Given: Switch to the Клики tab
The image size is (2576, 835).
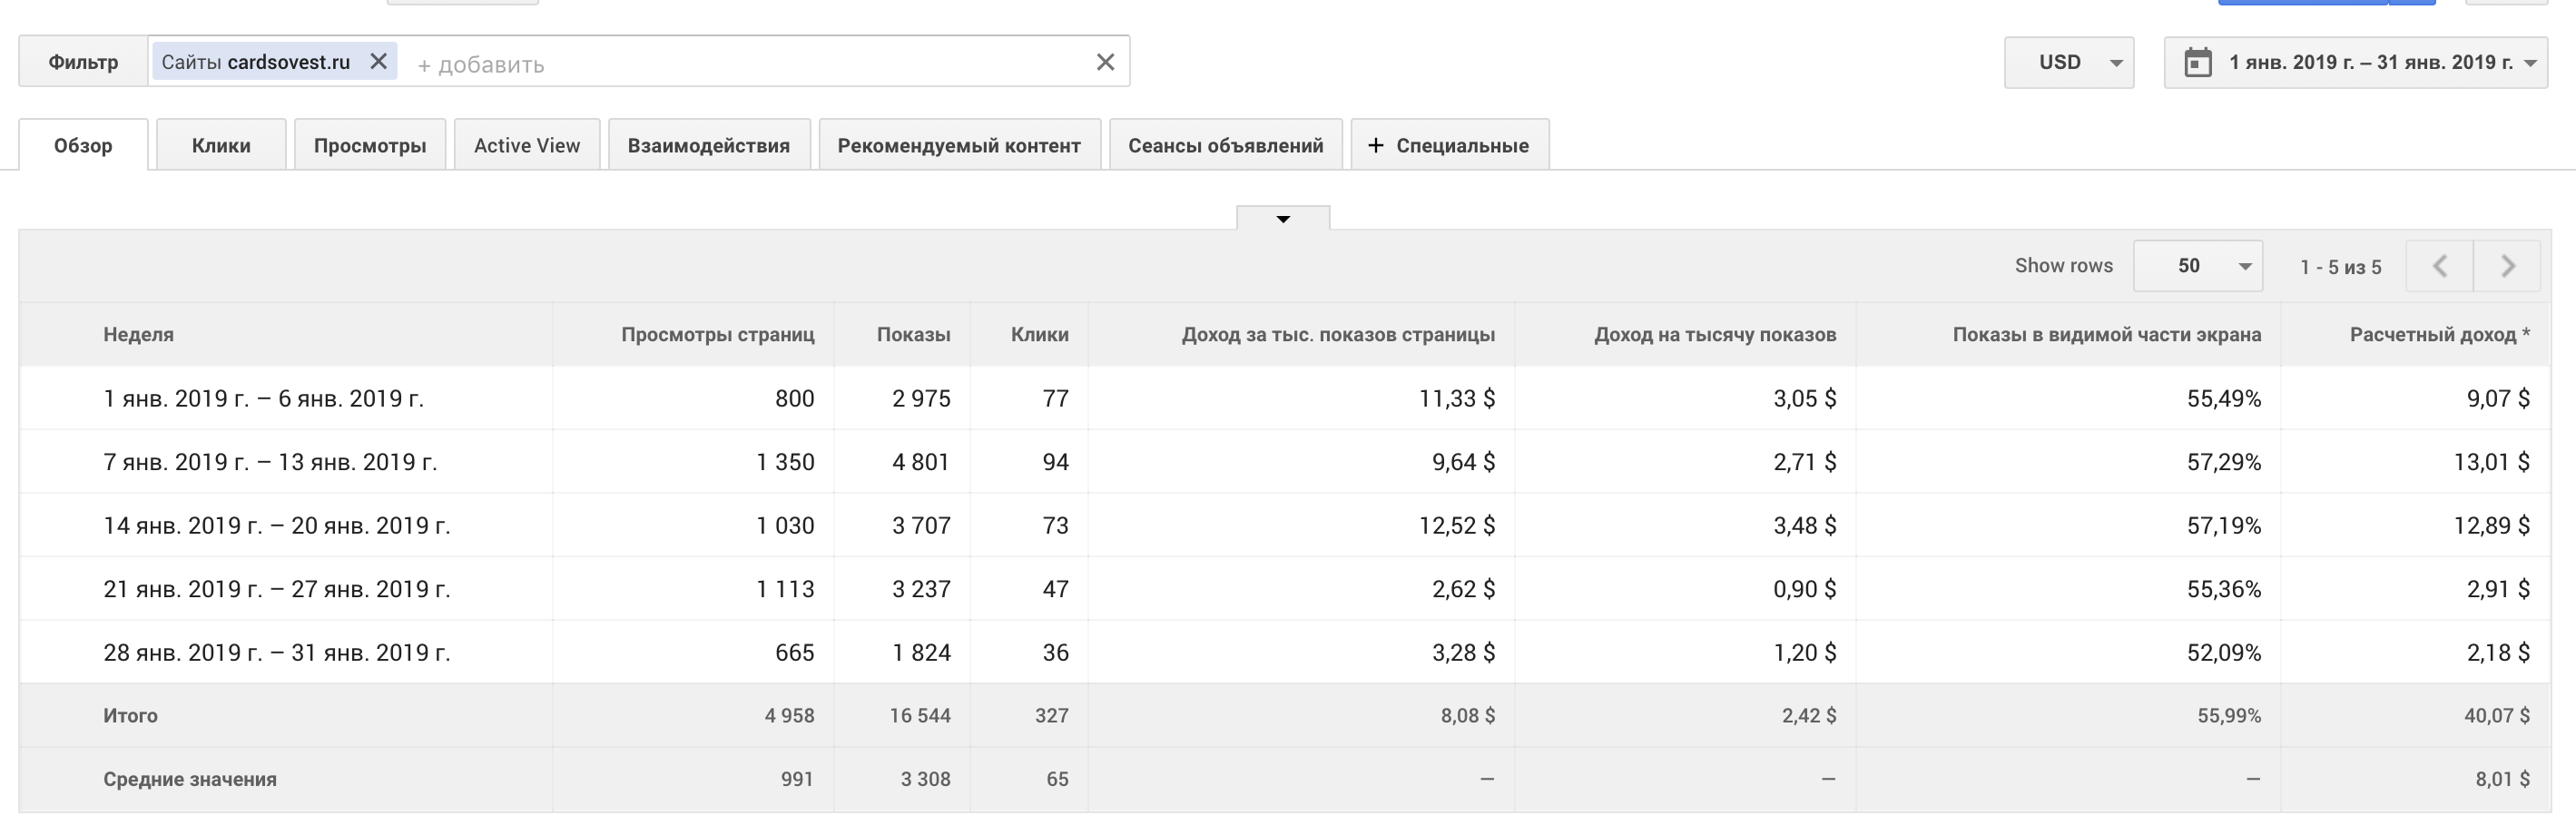Looking at the screenshot, I should (221, 146).
